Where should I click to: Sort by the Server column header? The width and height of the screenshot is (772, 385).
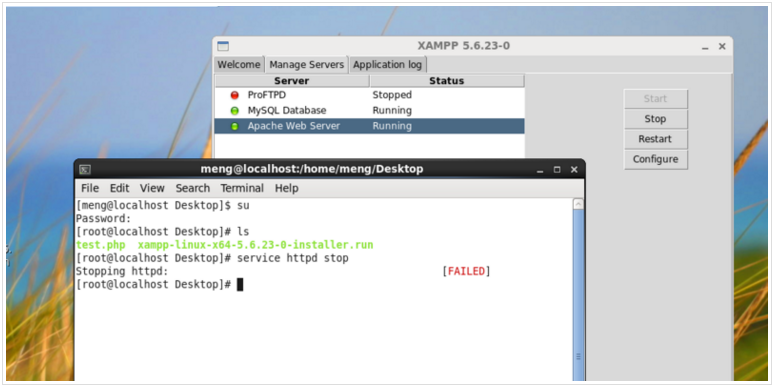tap(292, 81)
